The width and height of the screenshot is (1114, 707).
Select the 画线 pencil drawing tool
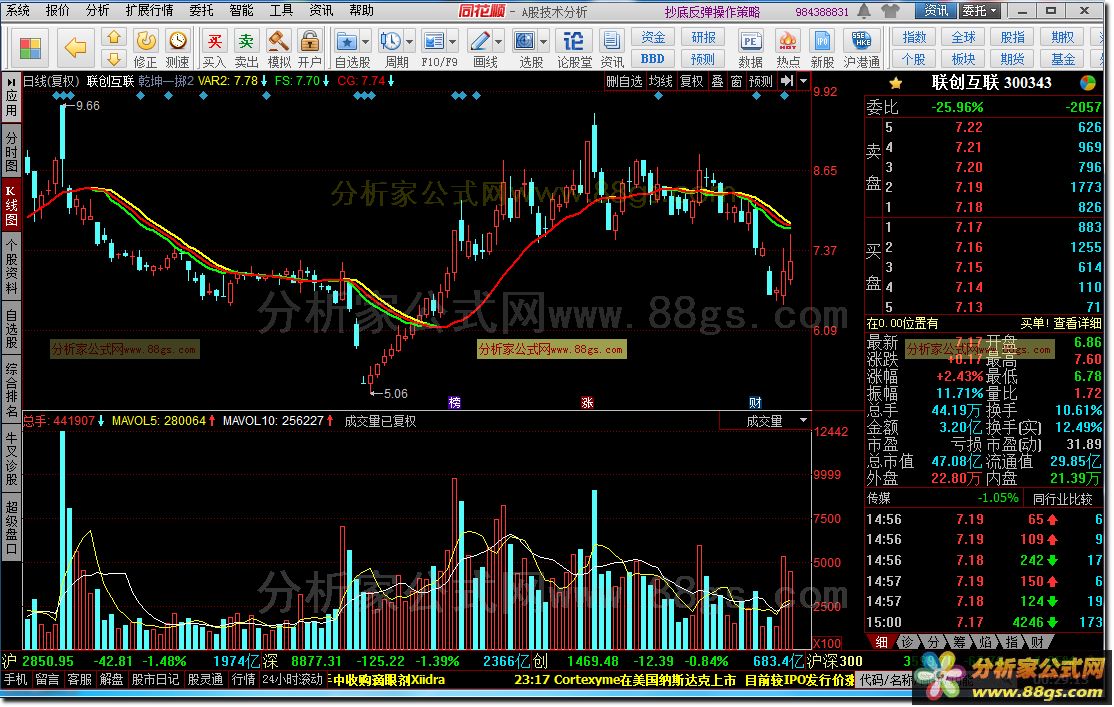480,41
